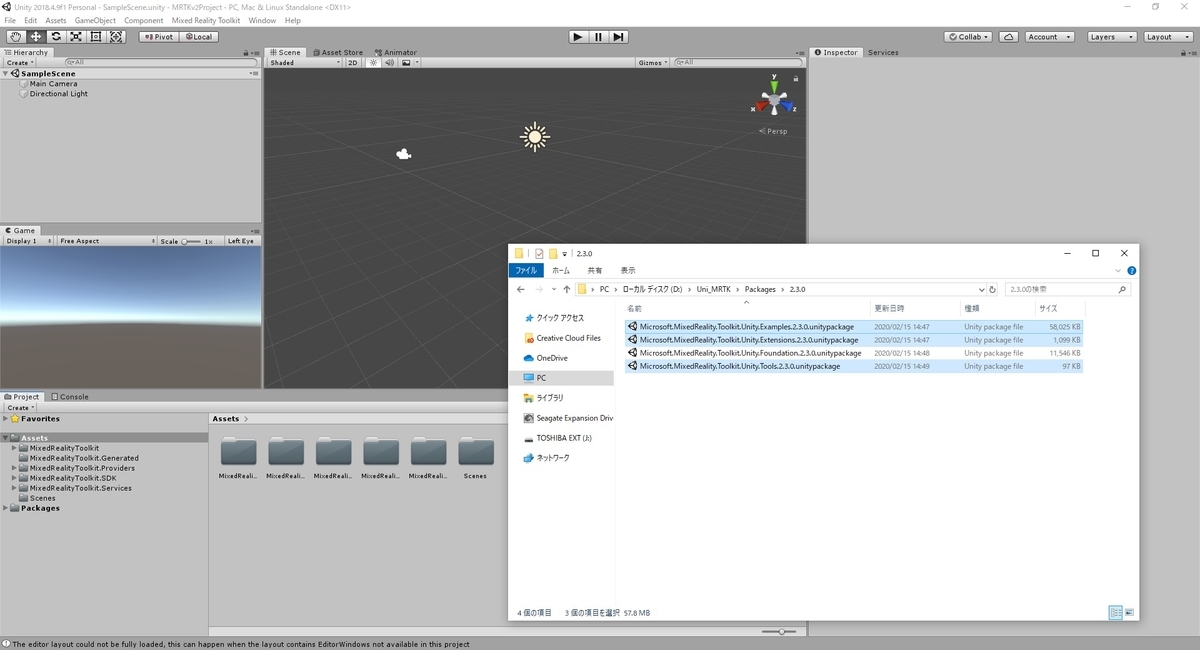The image size is (1200, 650).
Task: Open the Component menu
Action: coord(144,20)
